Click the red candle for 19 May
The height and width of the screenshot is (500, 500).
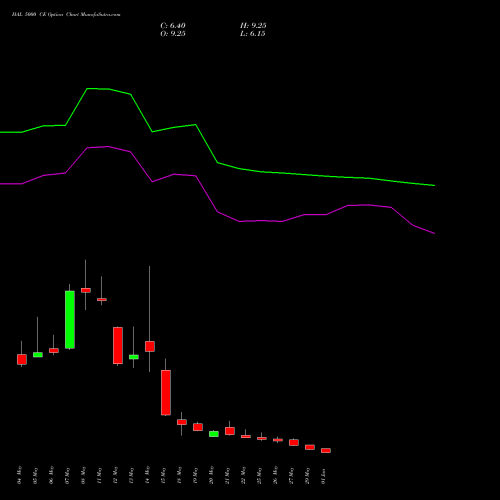tap(198, 427)
